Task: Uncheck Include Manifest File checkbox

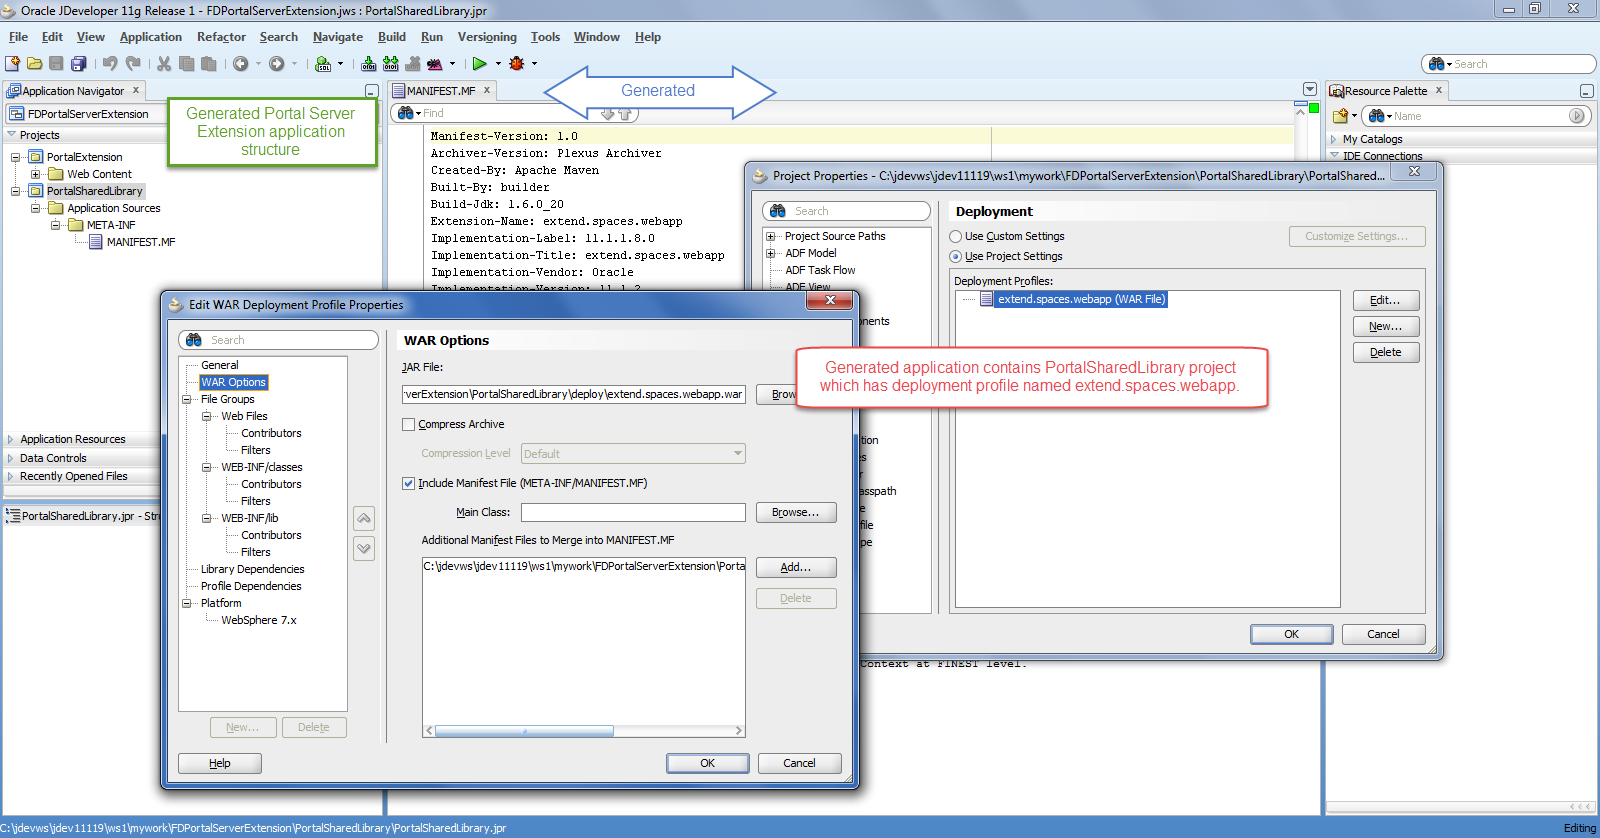Action: pos(408,483)
